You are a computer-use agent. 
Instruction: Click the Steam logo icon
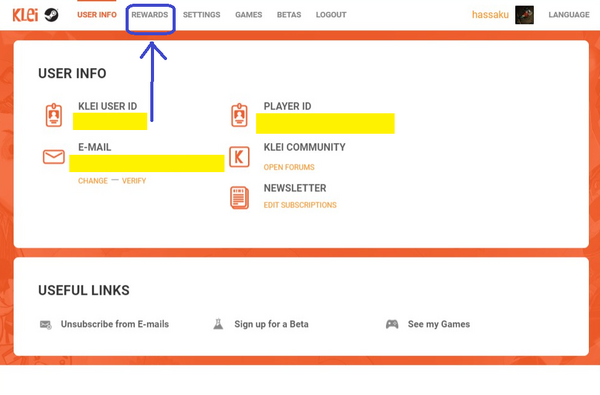point(51,15)
